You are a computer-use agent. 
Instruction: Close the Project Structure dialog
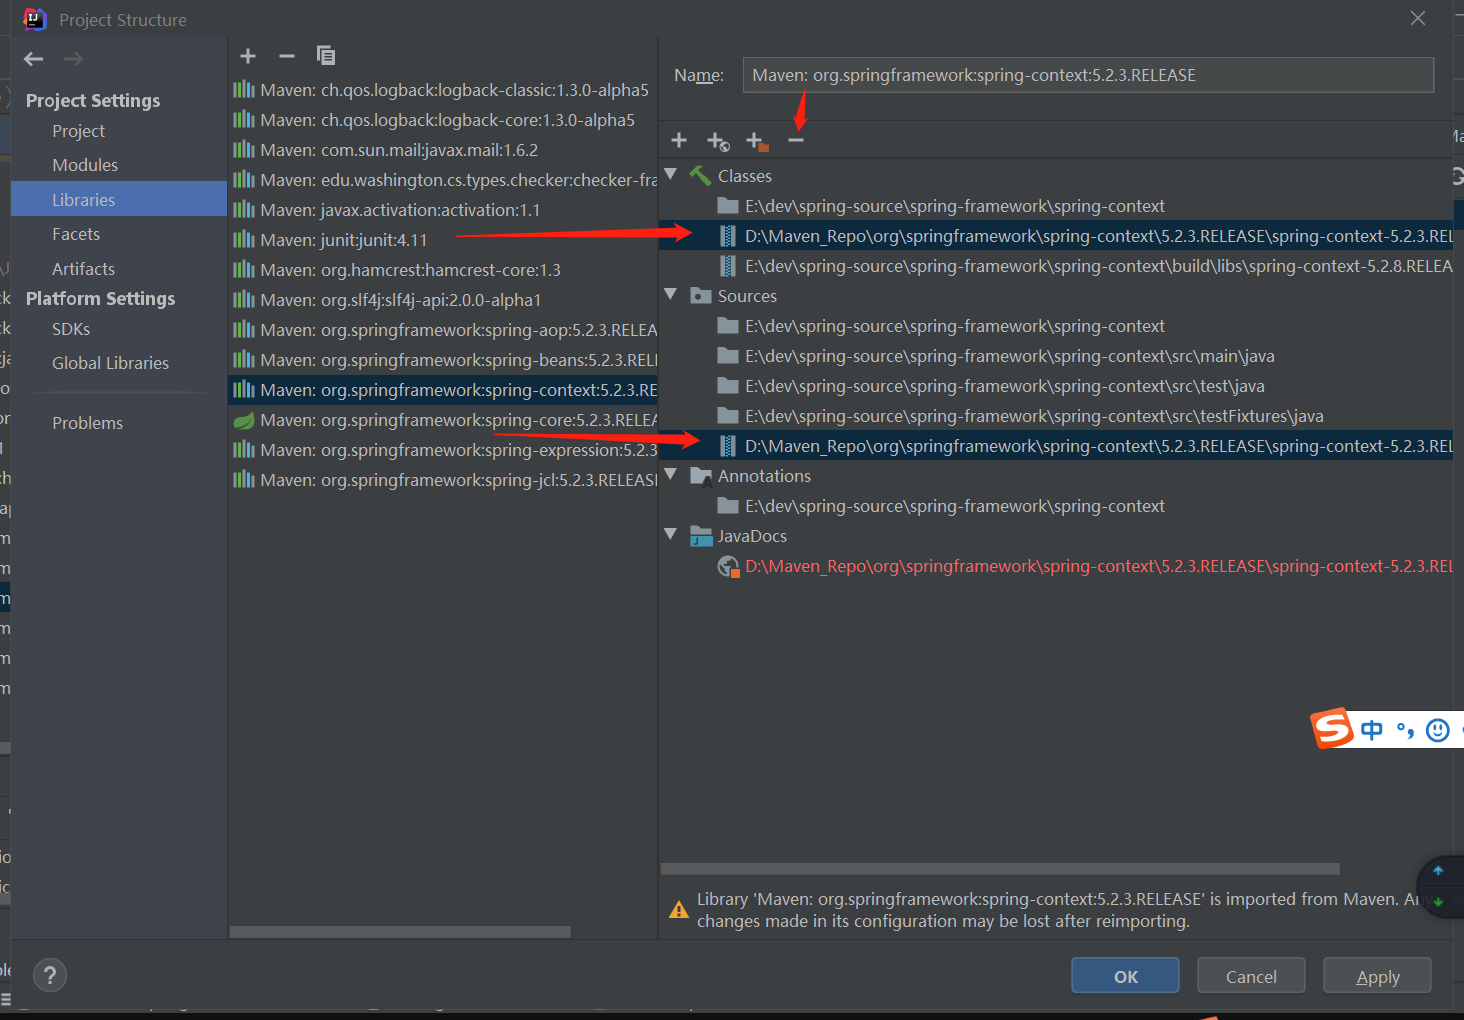(1418, 18)
